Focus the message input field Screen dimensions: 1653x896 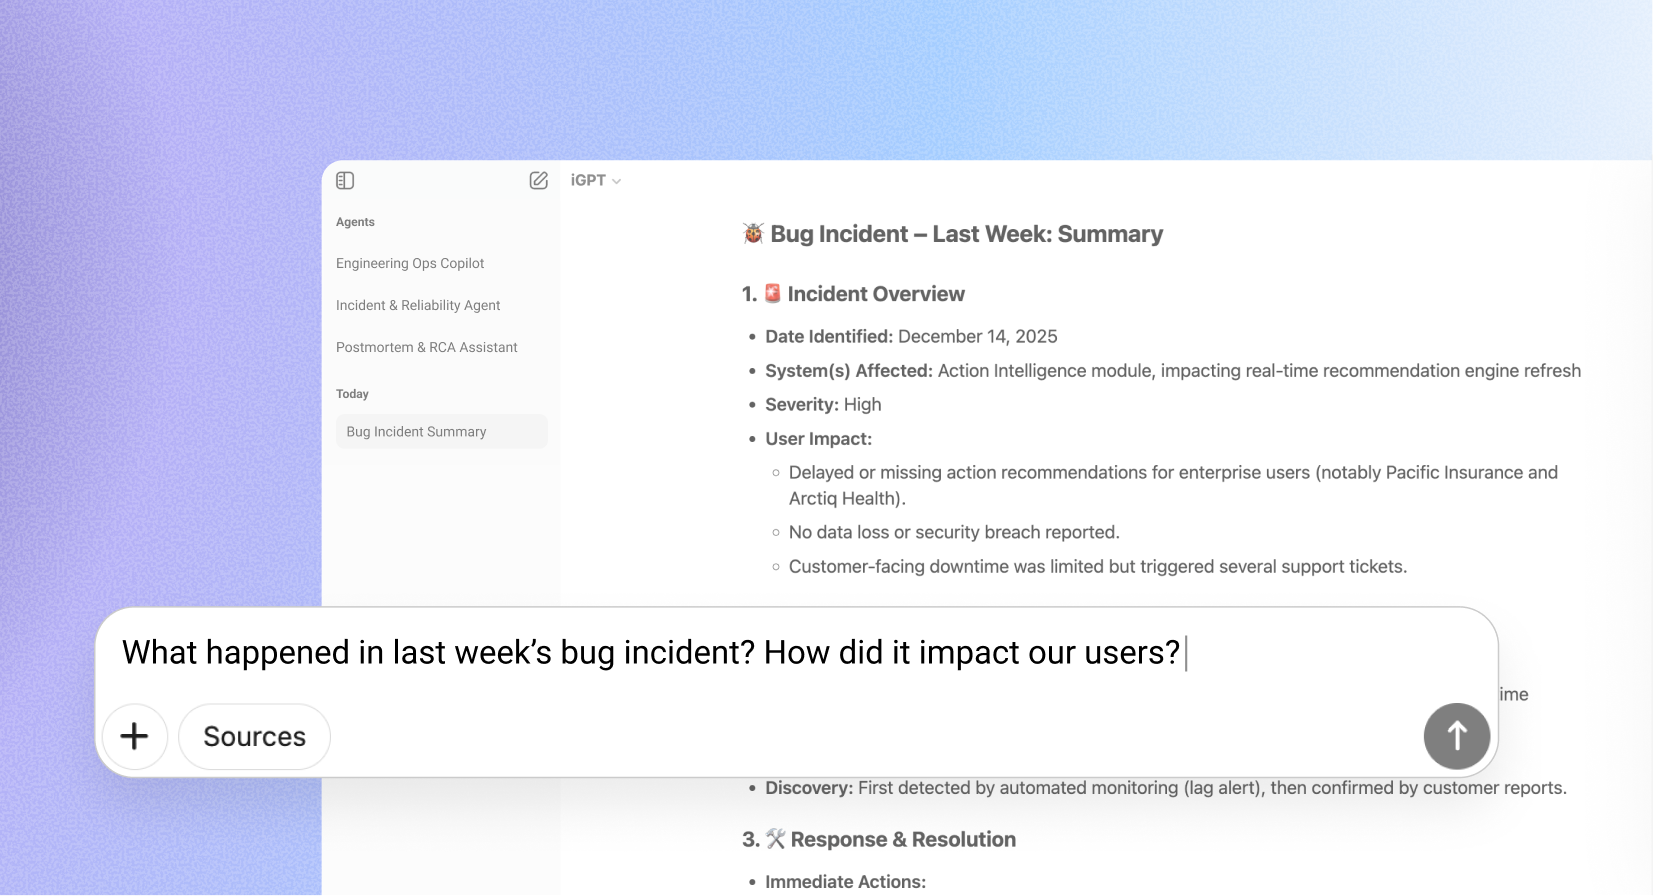point(650,653)
